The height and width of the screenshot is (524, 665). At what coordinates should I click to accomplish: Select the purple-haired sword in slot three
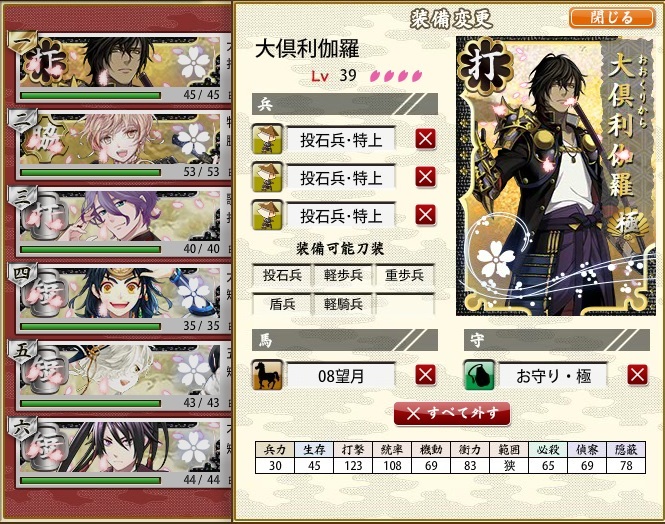[x=120, y=222]
